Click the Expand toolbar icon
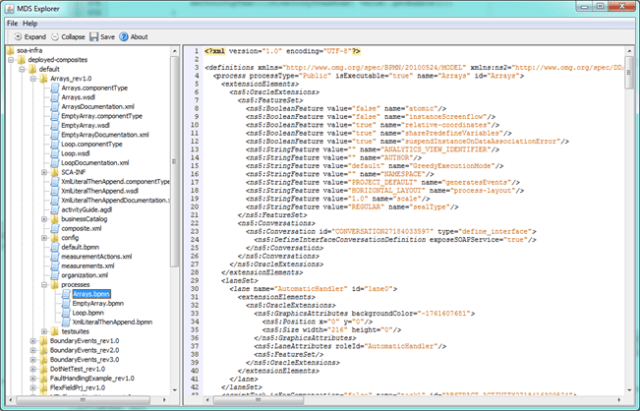This screenshot has width=640, height=411. (18, 37)
